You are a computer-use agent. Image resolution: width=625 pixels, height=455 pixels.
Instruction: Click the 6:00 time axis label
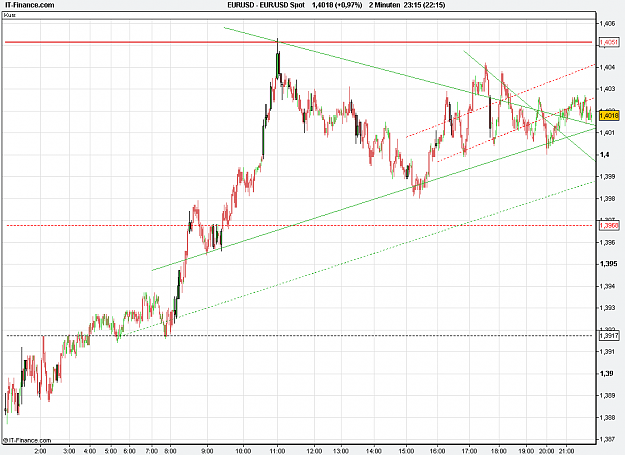pyautogui.click(x=130, y=451)
